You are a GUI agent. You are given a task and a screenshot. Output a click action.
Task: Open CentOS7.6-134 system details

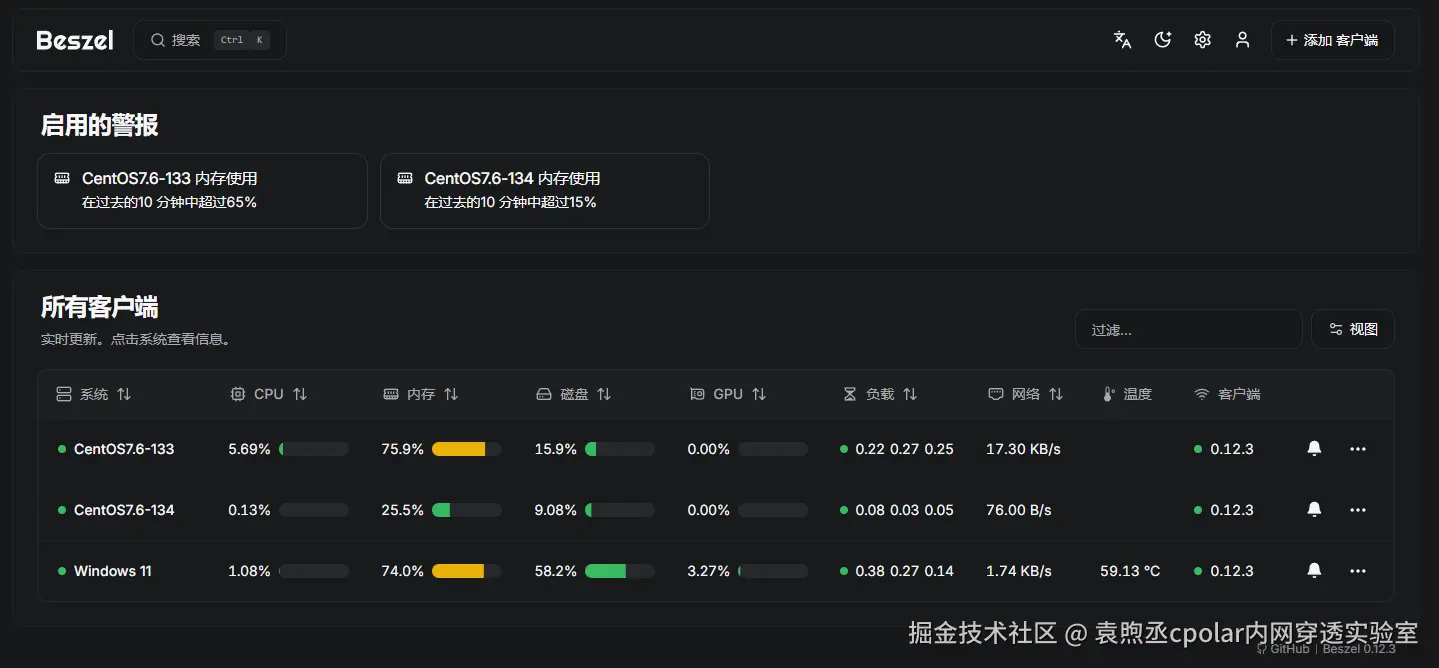click(124, 510)
